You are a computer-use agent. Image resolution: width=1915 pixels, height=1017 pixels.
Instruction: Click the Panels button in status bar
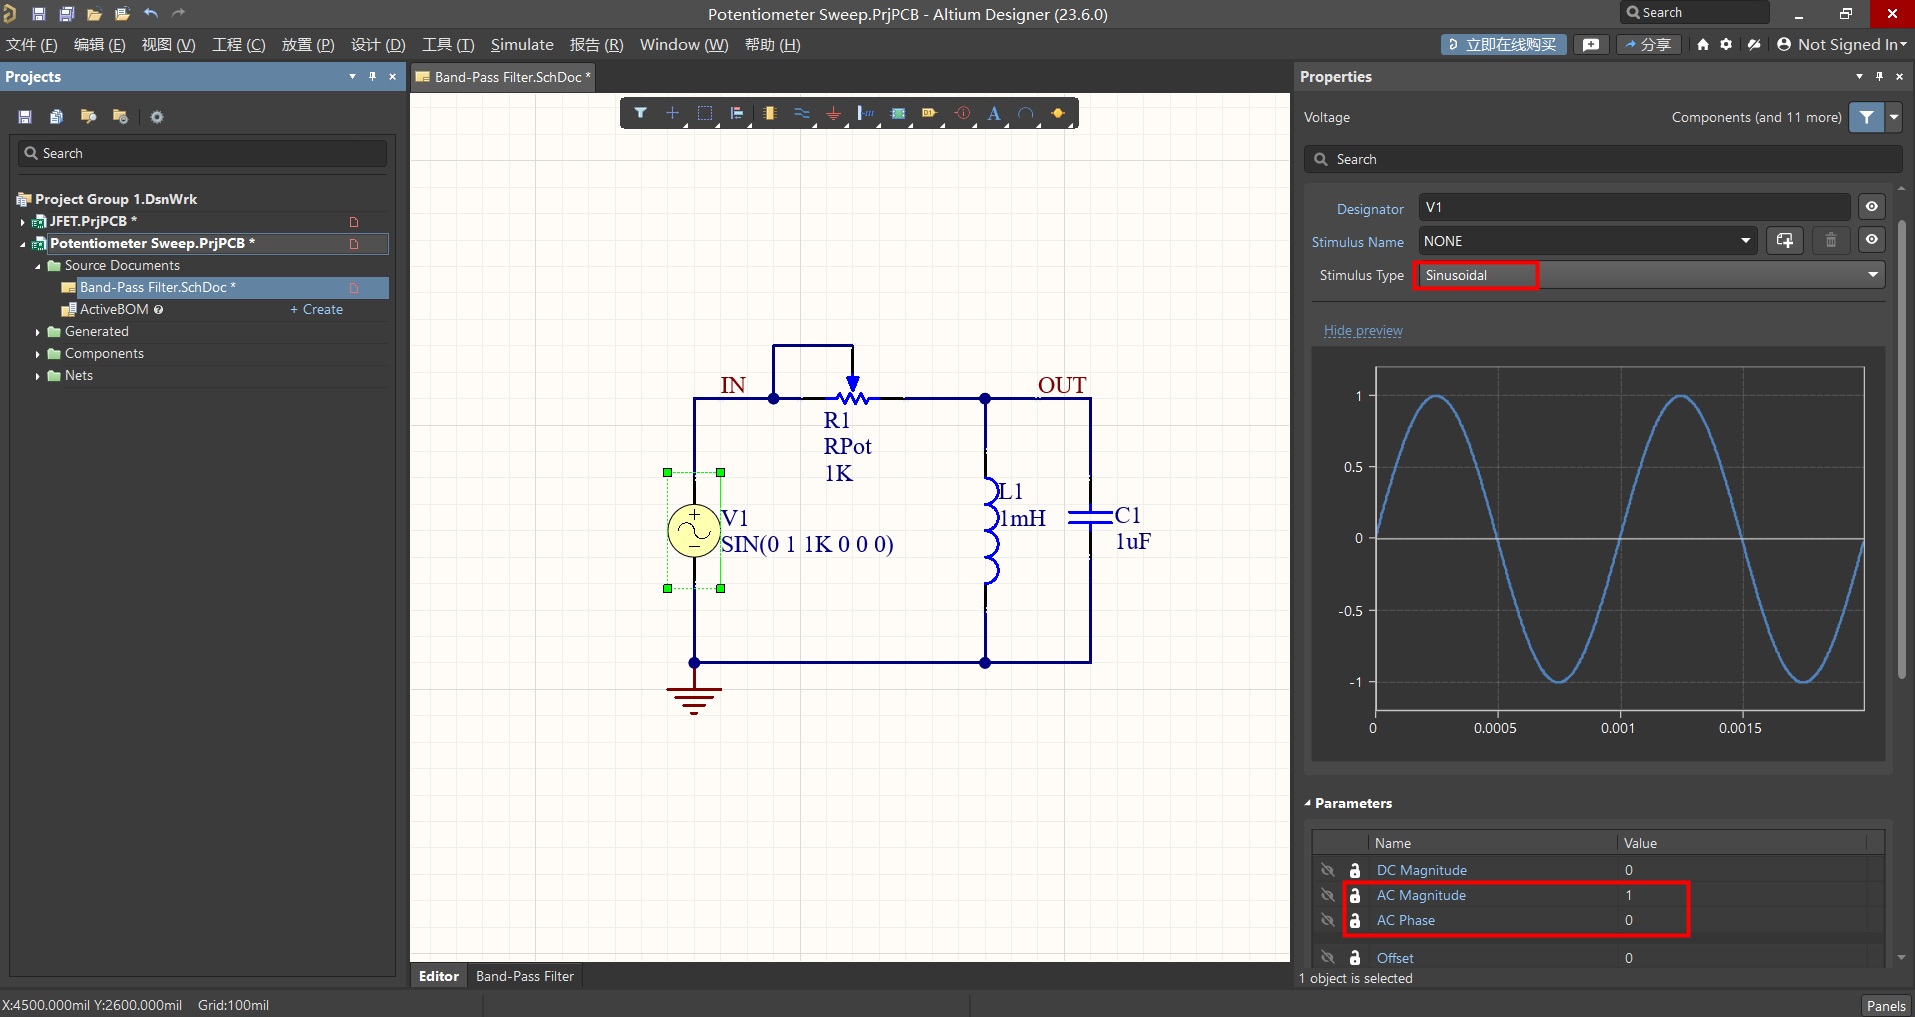[x=1885, y=1005]
